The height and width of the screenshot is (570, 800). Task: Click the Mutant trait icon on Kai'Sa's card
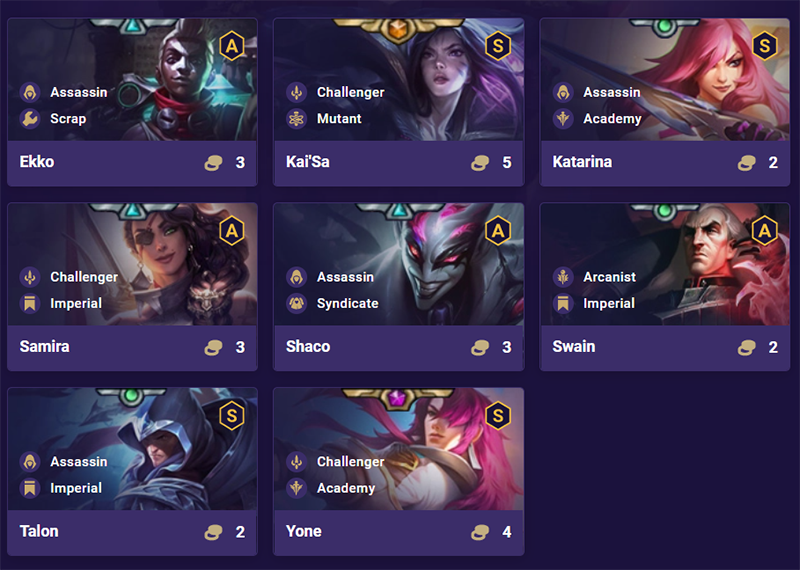(x=296, y=119)
